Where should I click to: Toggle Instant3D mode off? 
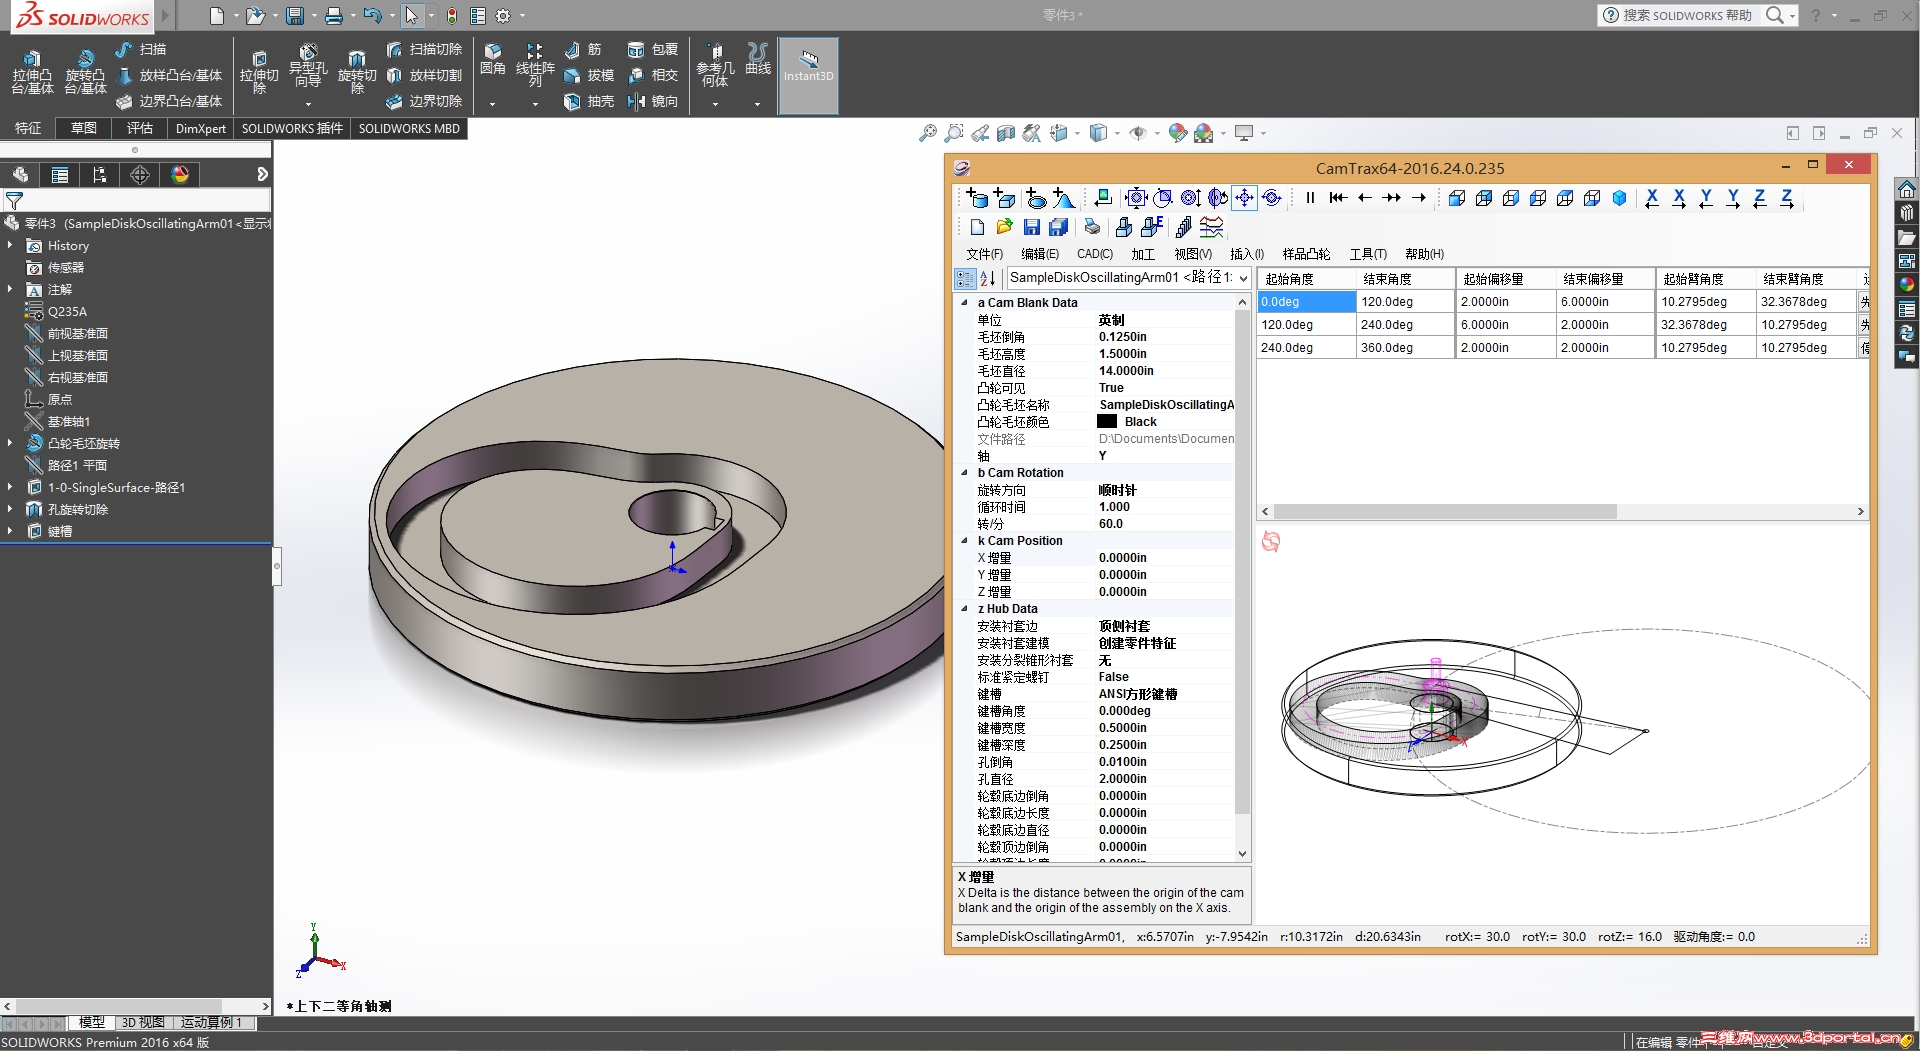coord(808,75)
